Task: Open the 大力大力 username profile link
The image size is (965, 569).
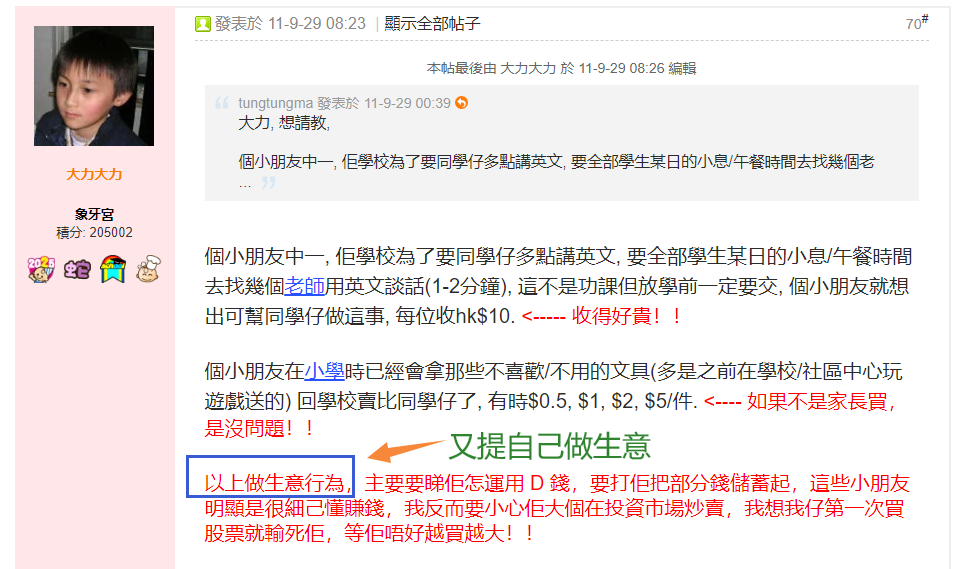Action: coord(94,174)
